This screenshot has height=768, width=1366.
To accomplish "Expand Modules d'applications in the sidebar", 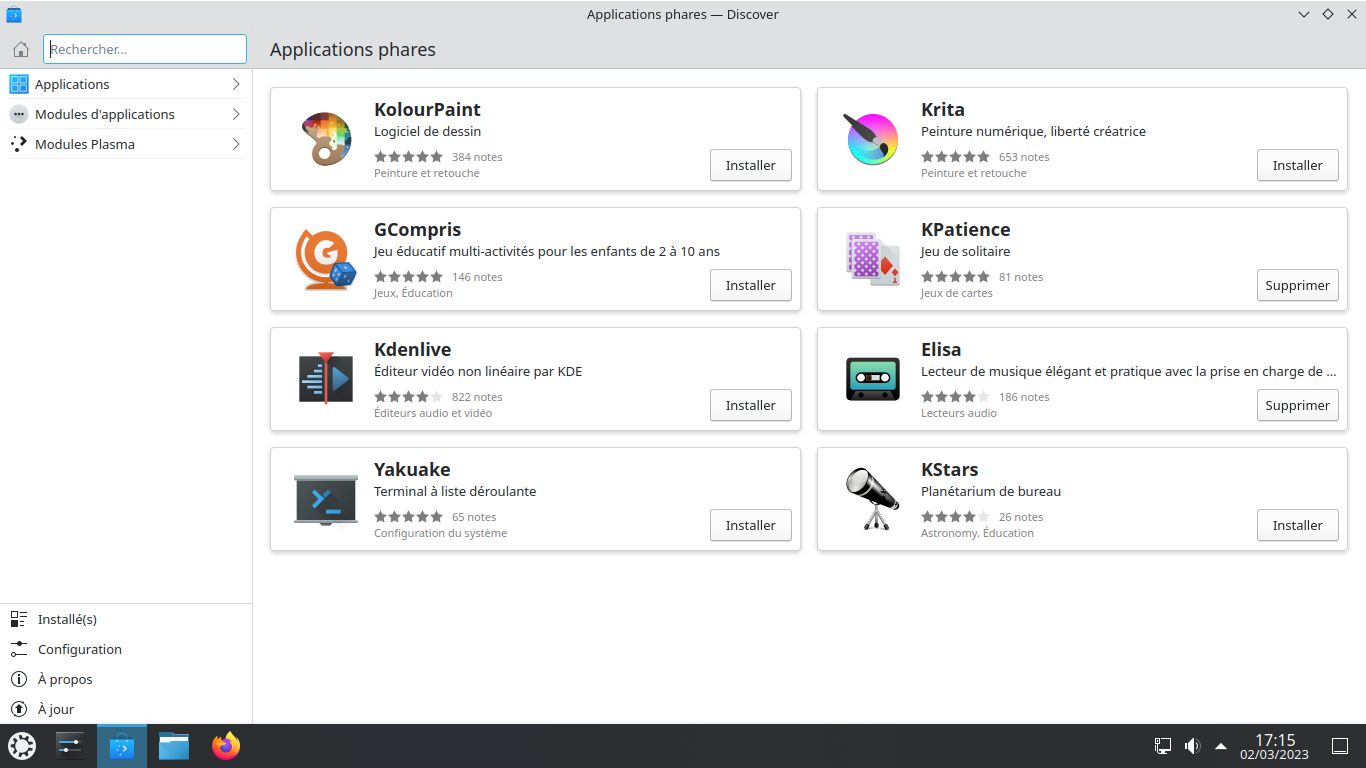I will (x=125, y=114).
